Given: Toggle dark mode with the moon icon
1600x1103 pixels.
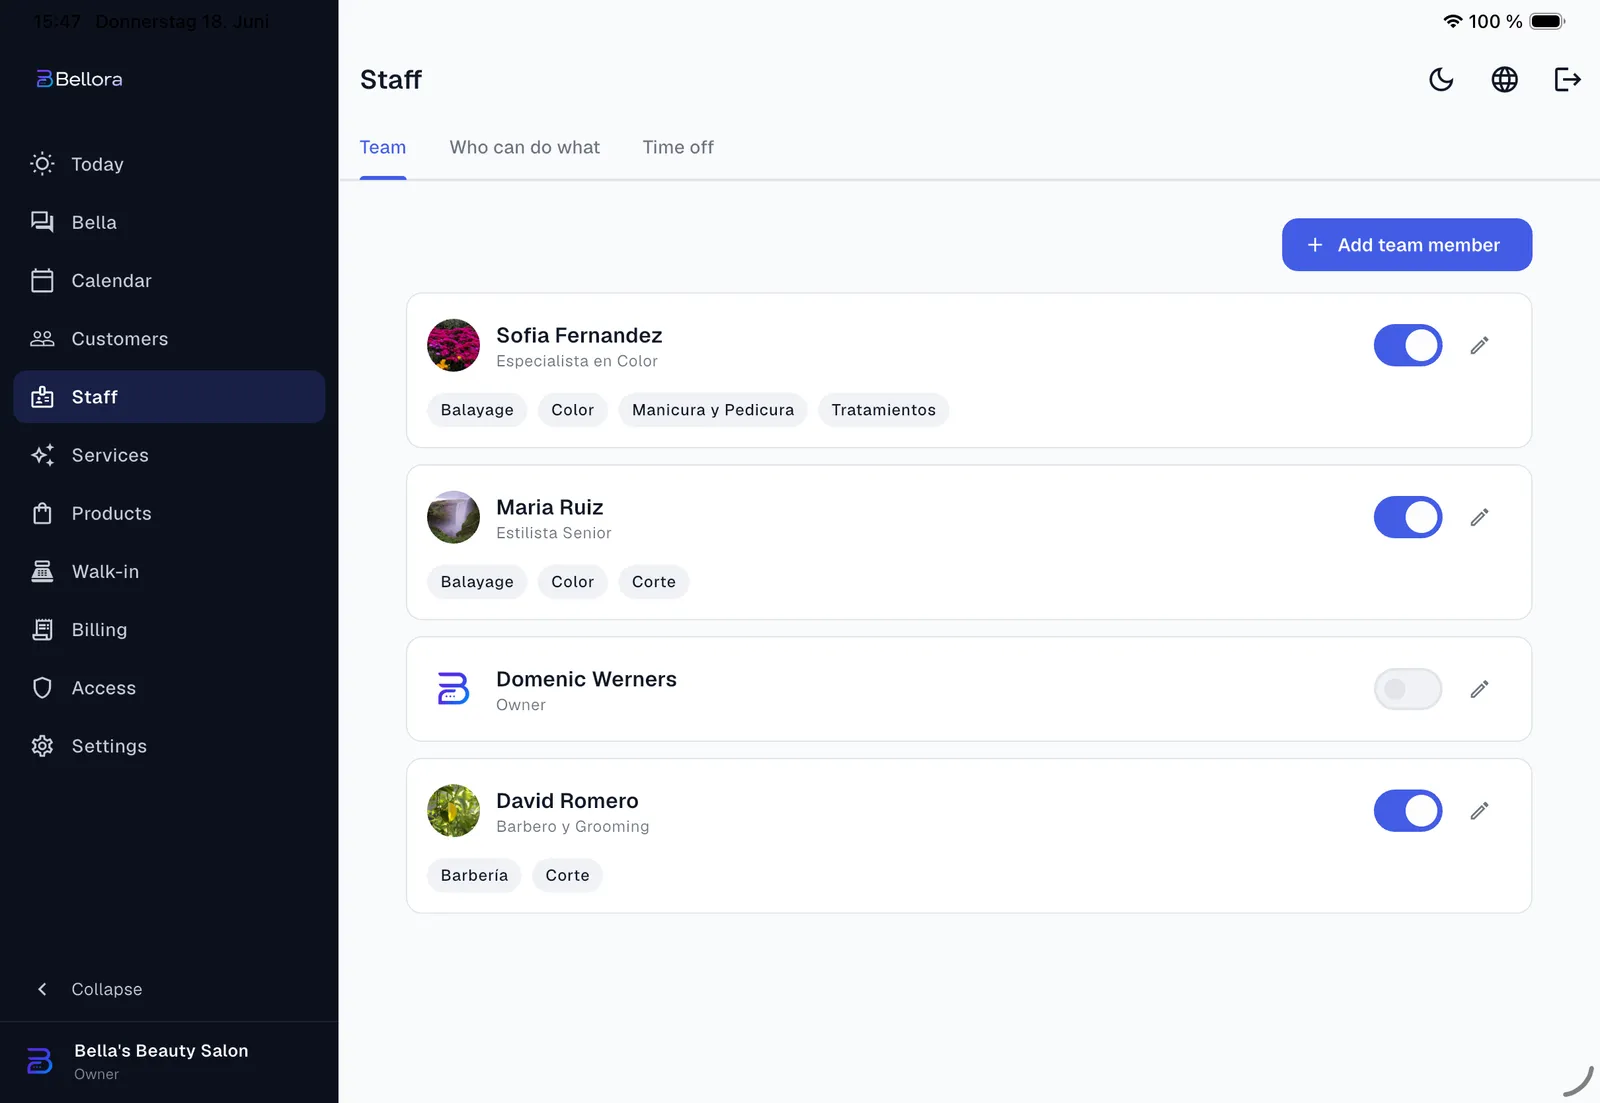Looking at the screenshot, I should point(1441,79).
